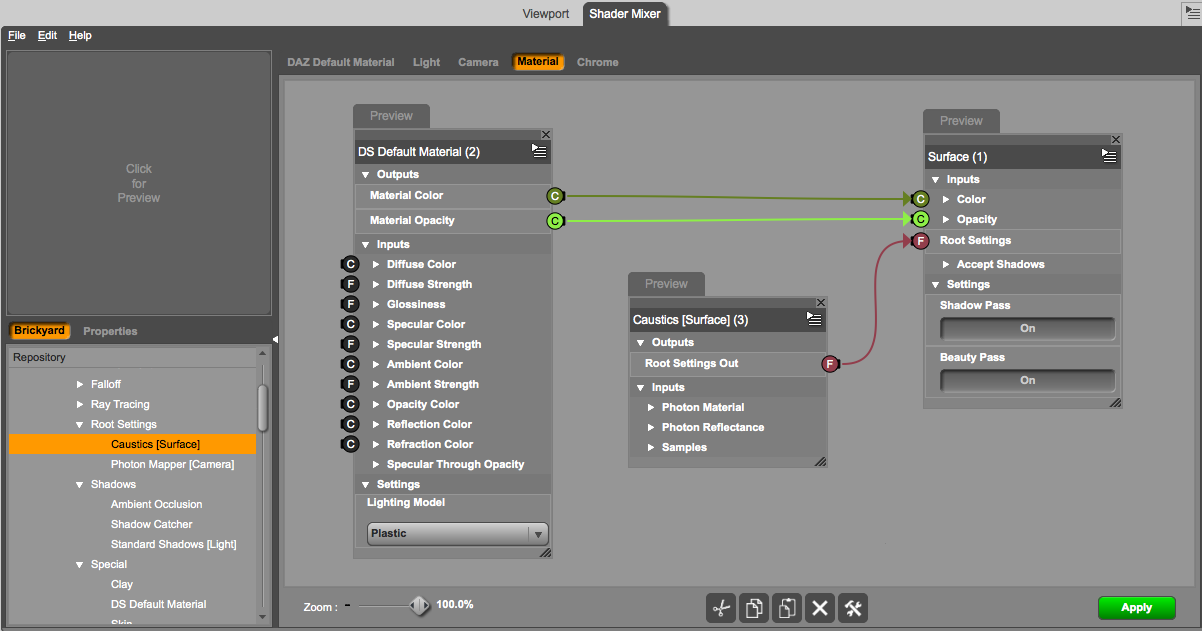Image resolution: width=1202 pixels, height=631 pixels.
Task: Switch to the Camera shader tab
Action: pos(478,62)
